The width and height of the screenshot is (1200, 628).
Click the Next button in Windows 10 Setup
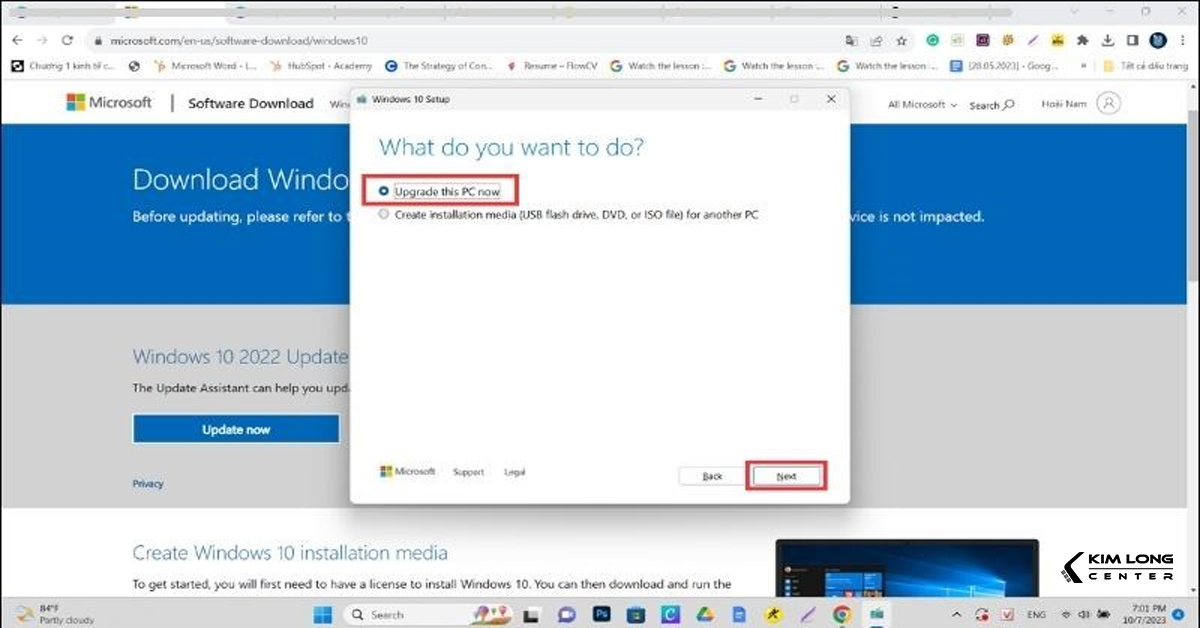coord(786,475)
